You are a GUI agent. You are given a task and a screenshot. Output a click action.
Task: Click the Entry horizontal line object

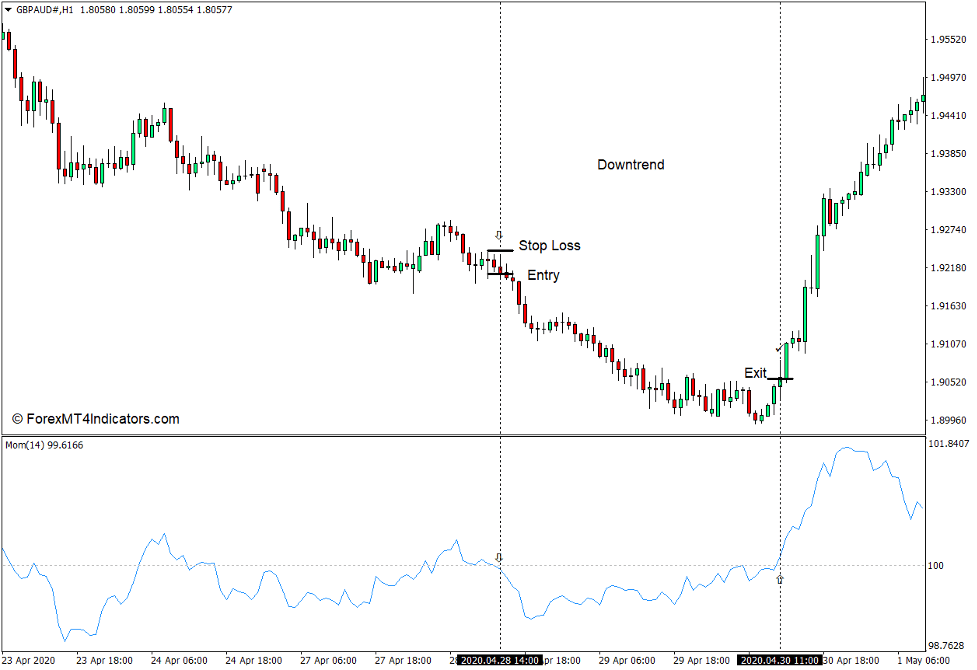(x=498, y=276)
